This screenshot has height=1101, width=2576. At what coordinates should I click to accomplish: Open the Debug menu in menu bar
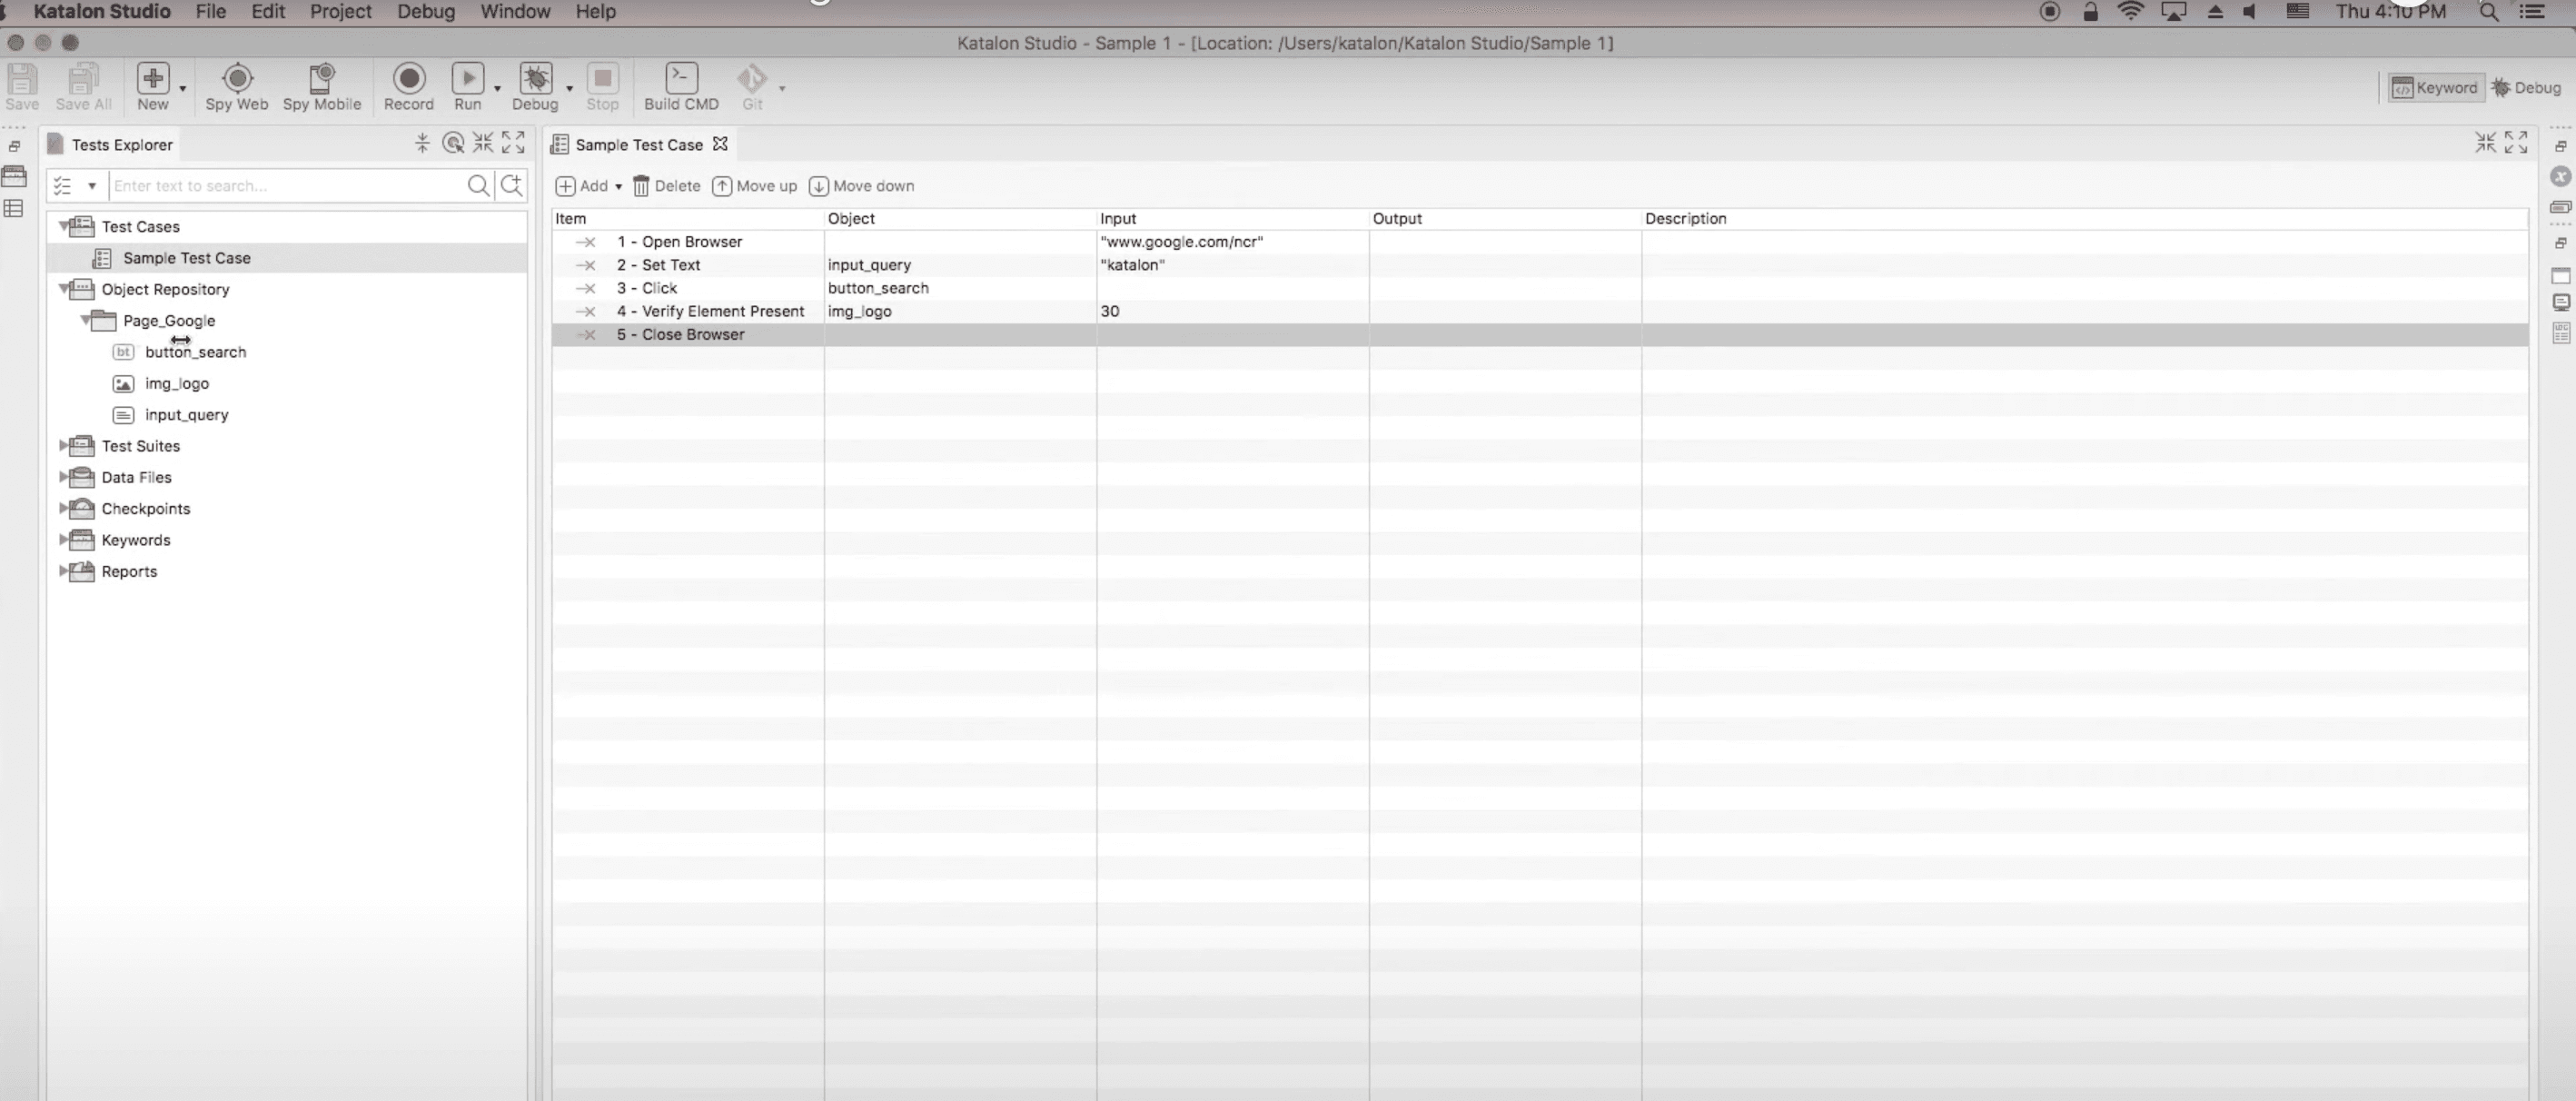tap(426, 12)
